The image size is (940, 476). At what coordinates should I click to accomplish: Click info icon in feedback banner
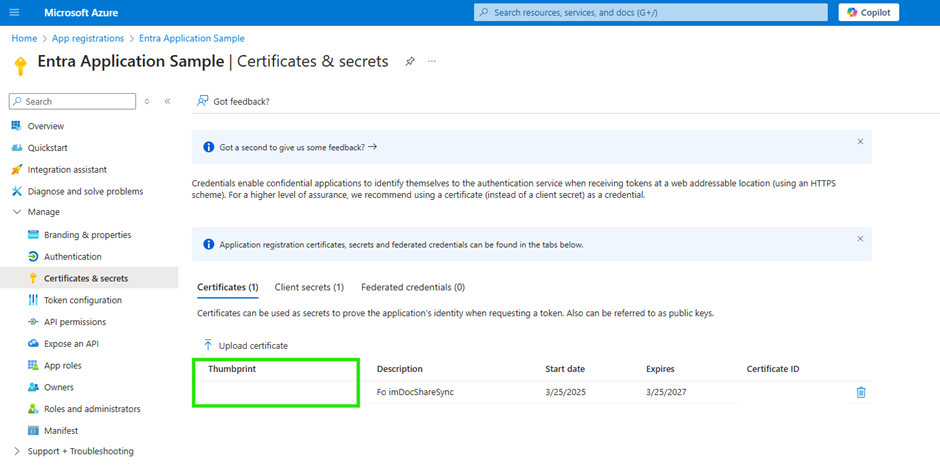click(x=209, y=147)
